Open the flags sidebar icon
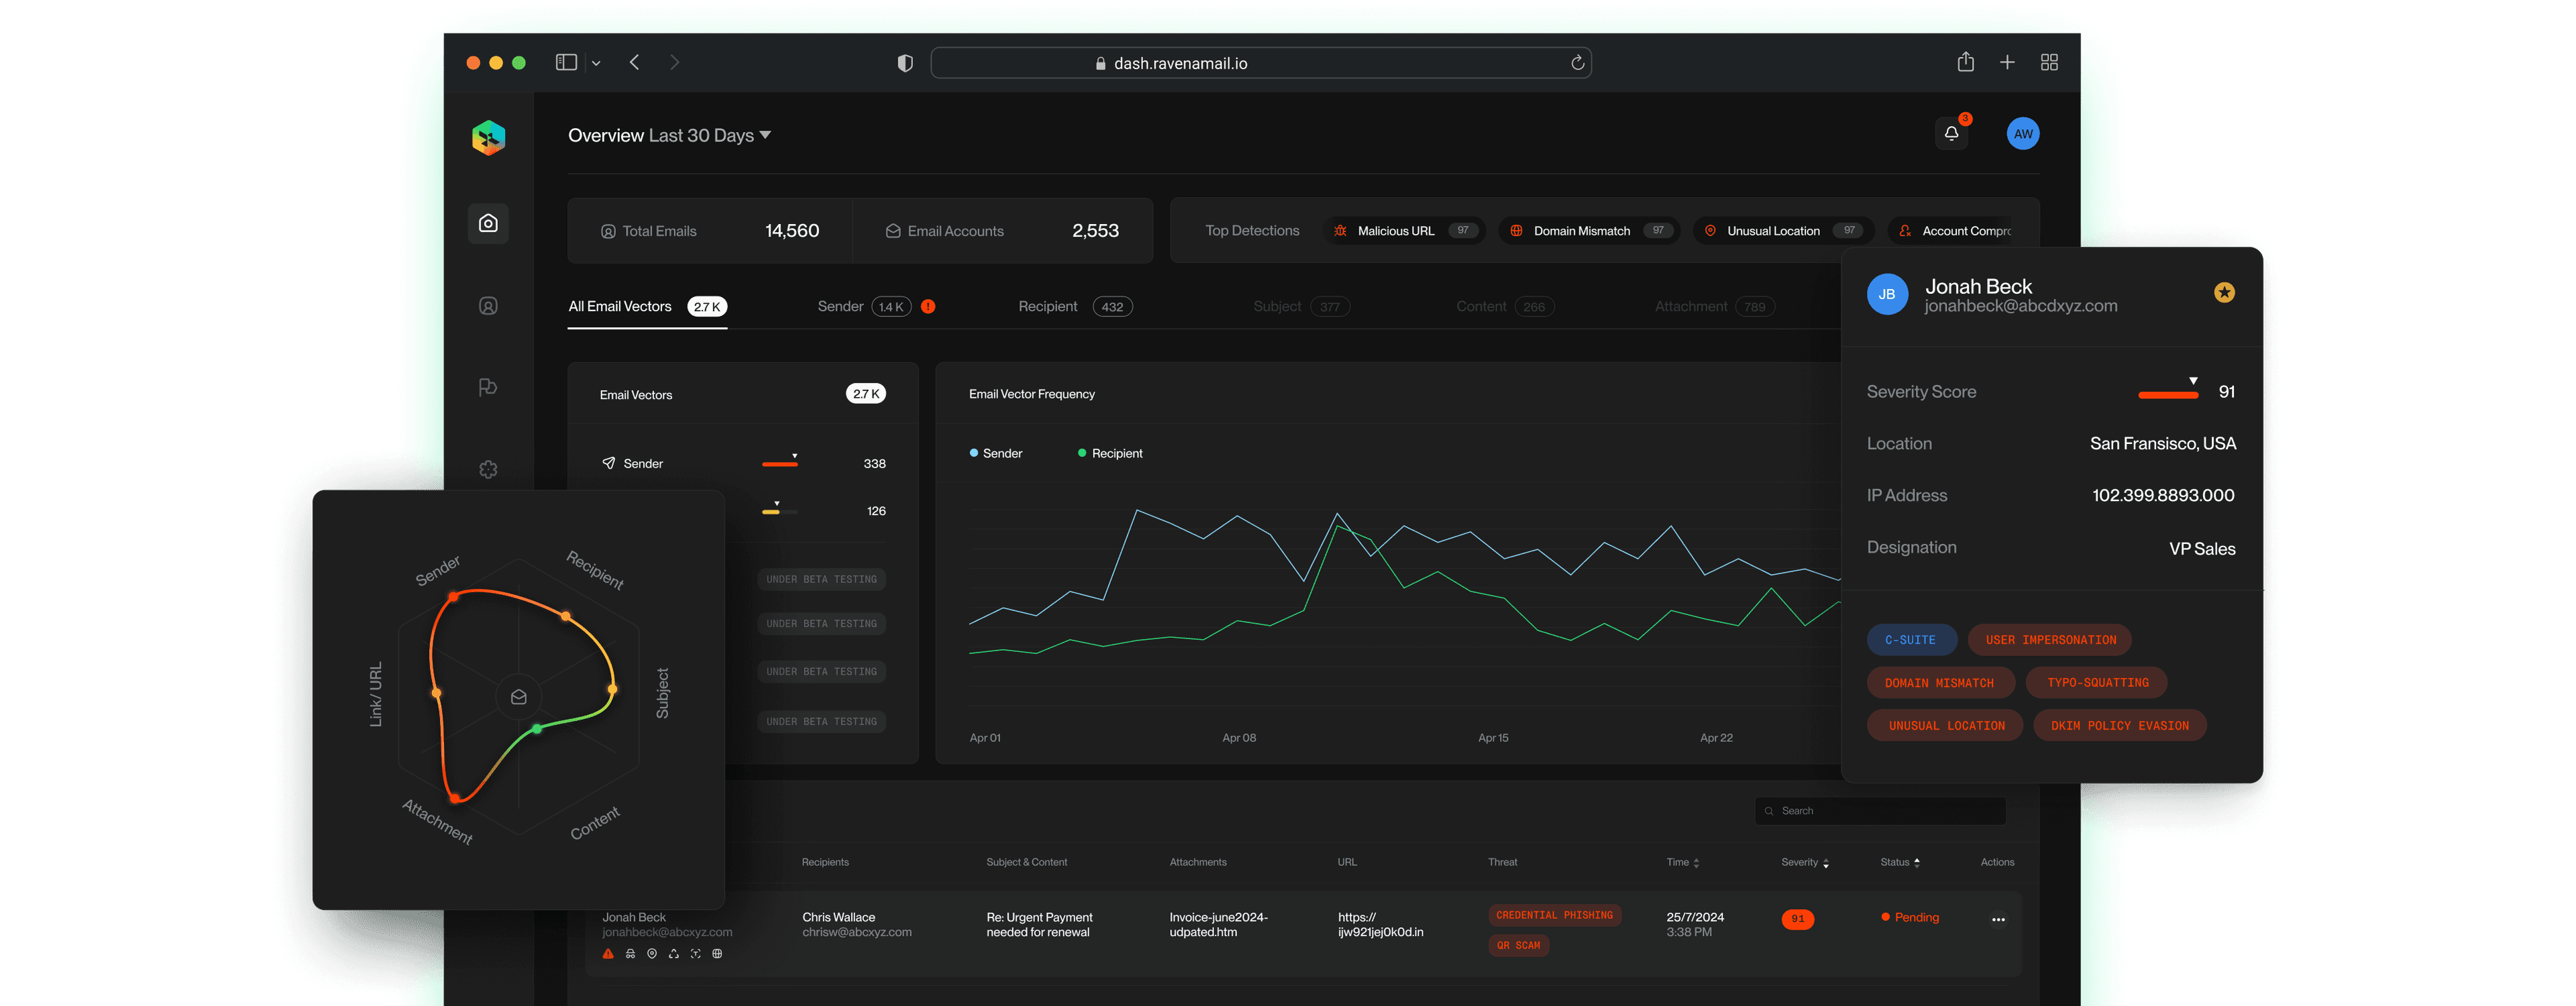This screenshot has width=2576, height=1006. (x=488, y=387)
